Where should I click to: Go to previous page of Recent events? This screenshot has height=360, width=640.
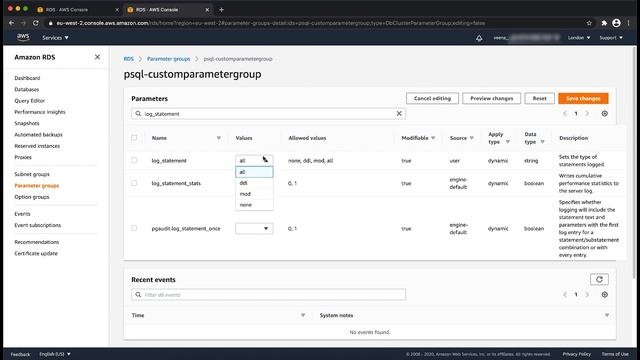(x=565, y=294)
